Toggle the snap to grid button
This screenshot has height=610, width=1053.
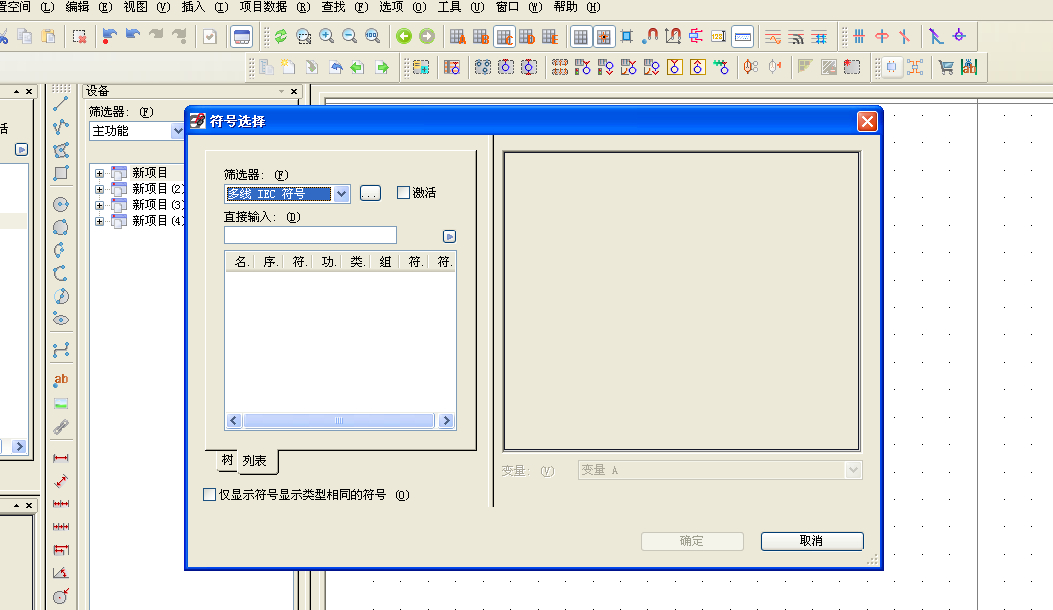pyautogui.click(x=604, y=36)
